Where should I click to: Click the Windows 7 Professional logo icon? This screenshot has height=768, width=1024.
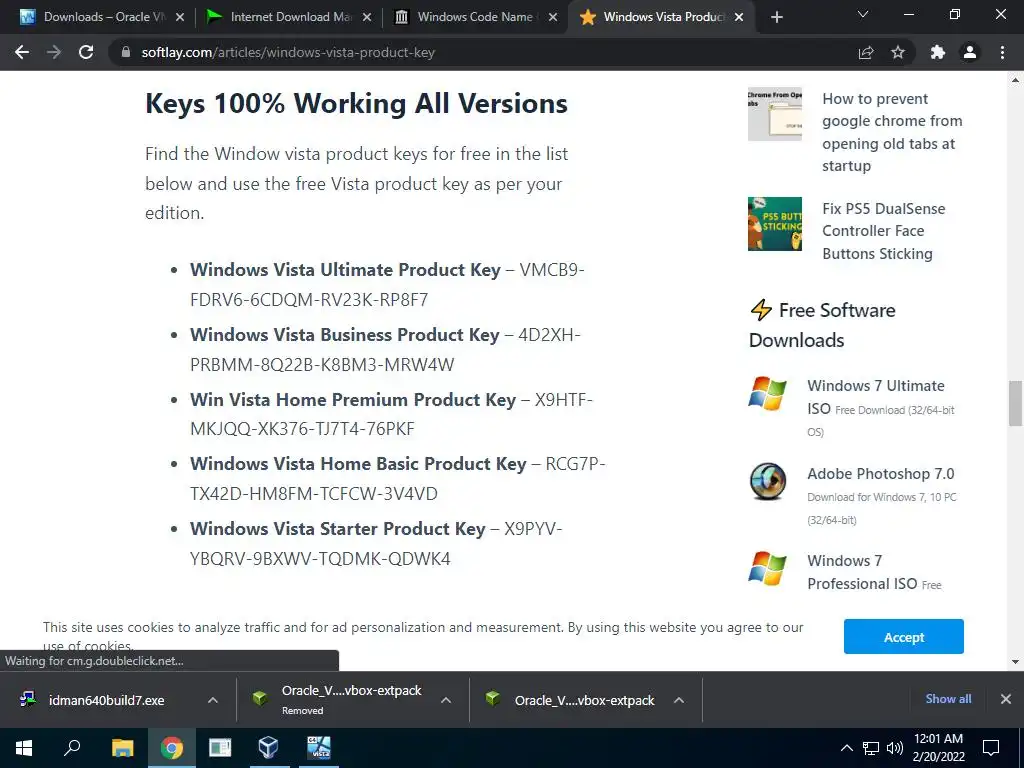(767, 568)
